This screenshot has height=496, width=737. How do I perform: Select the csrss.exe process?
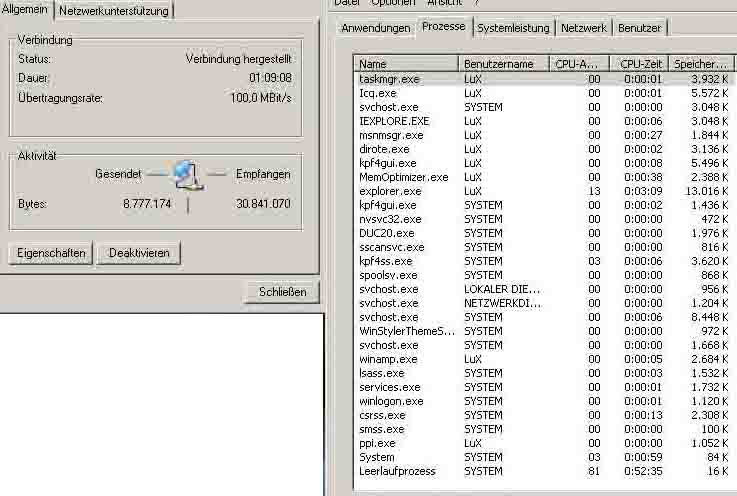(x=543, y=415)
